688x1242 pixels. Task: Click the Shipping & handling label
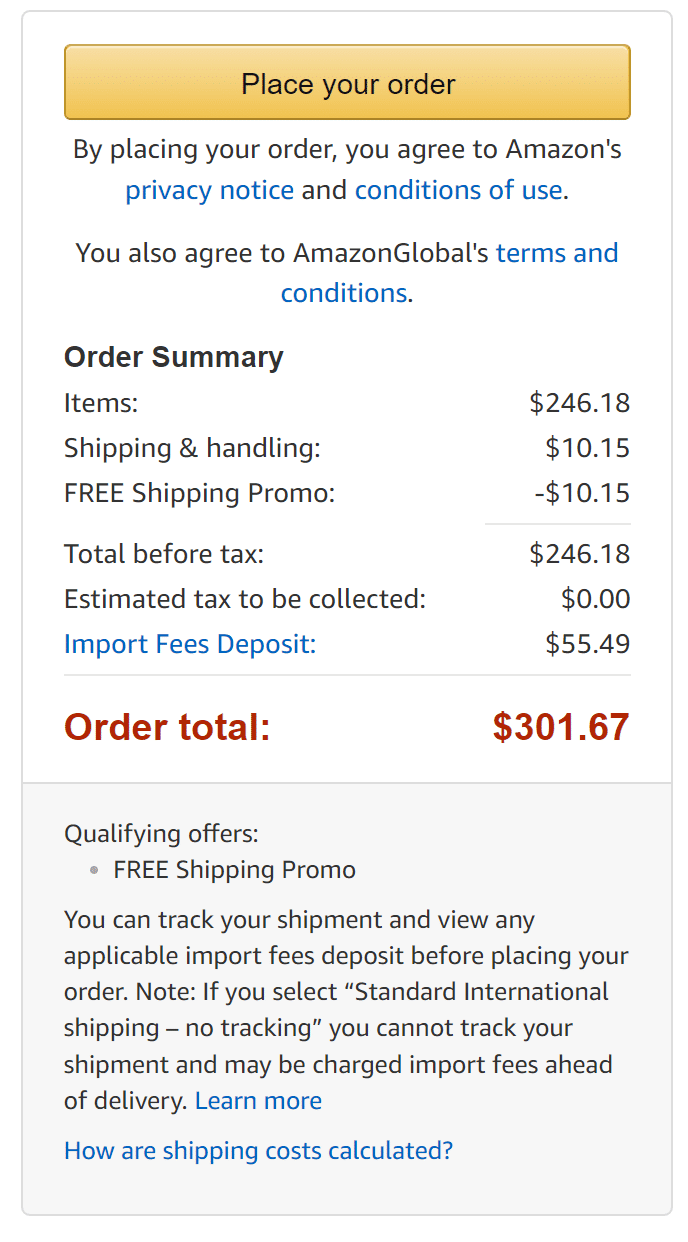click(192, 448)
